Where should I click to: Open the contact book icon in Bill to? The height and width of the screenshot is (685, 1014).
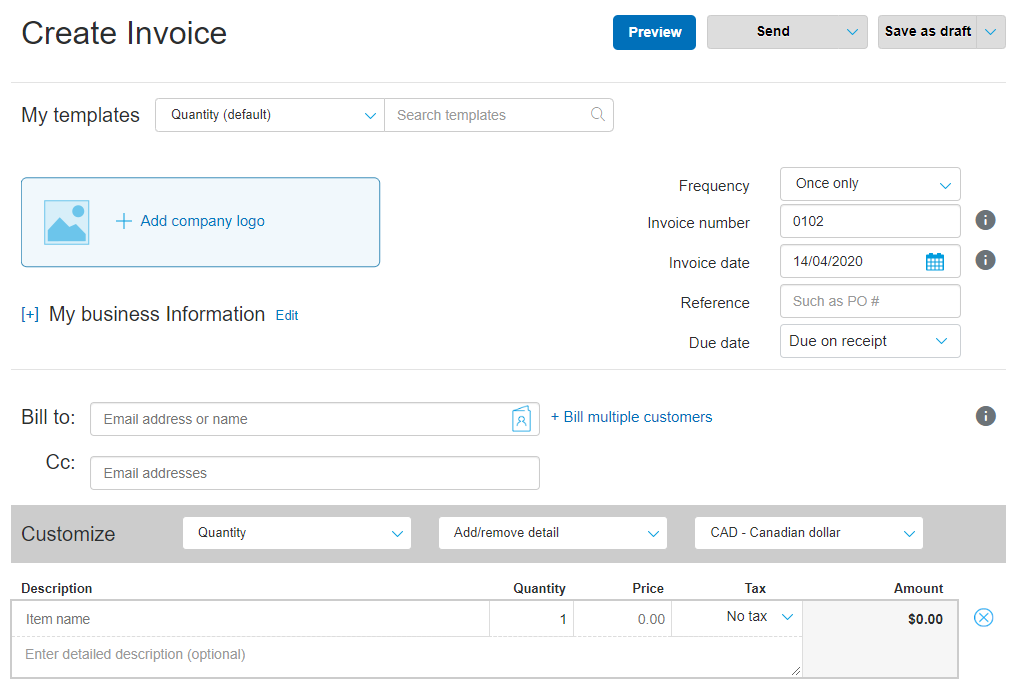[521, 419]
